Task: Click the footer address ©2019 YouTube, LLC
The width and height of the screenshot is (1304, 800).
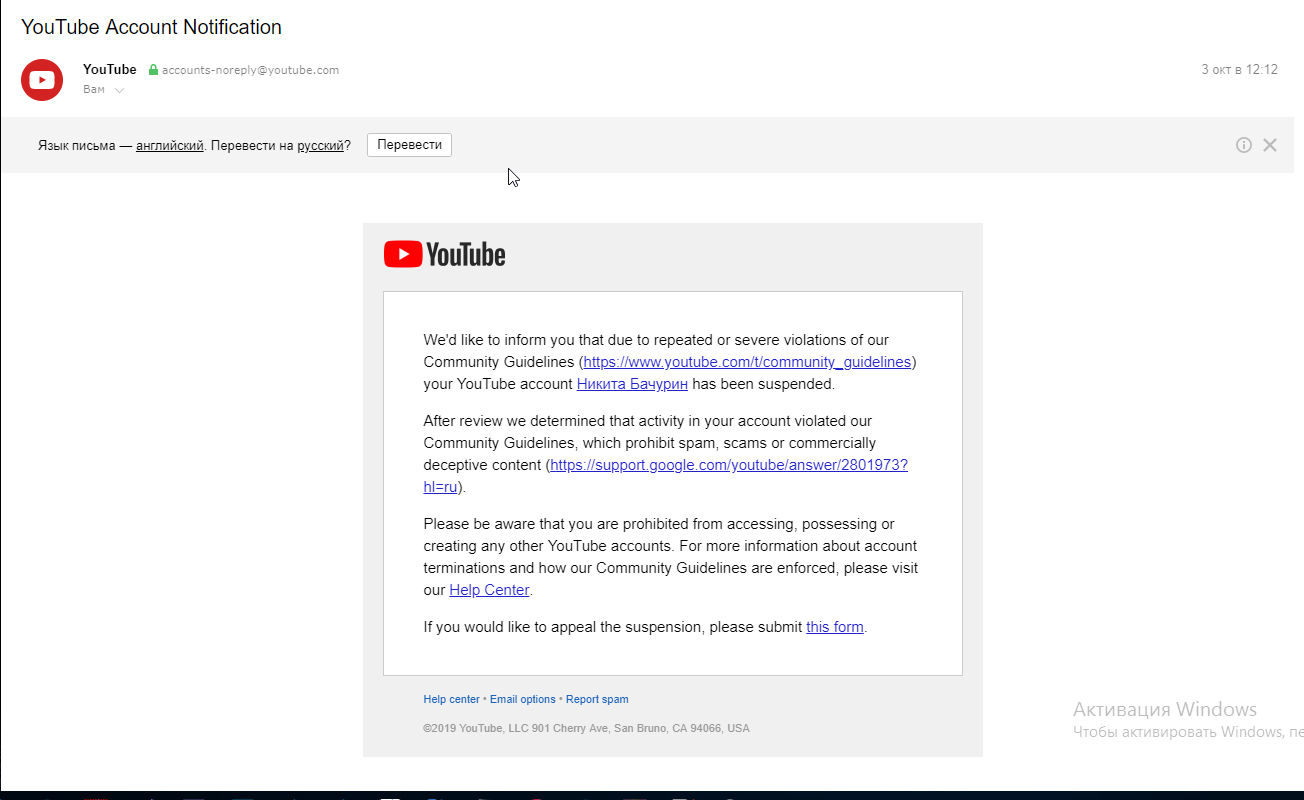Action: (586, 728)
